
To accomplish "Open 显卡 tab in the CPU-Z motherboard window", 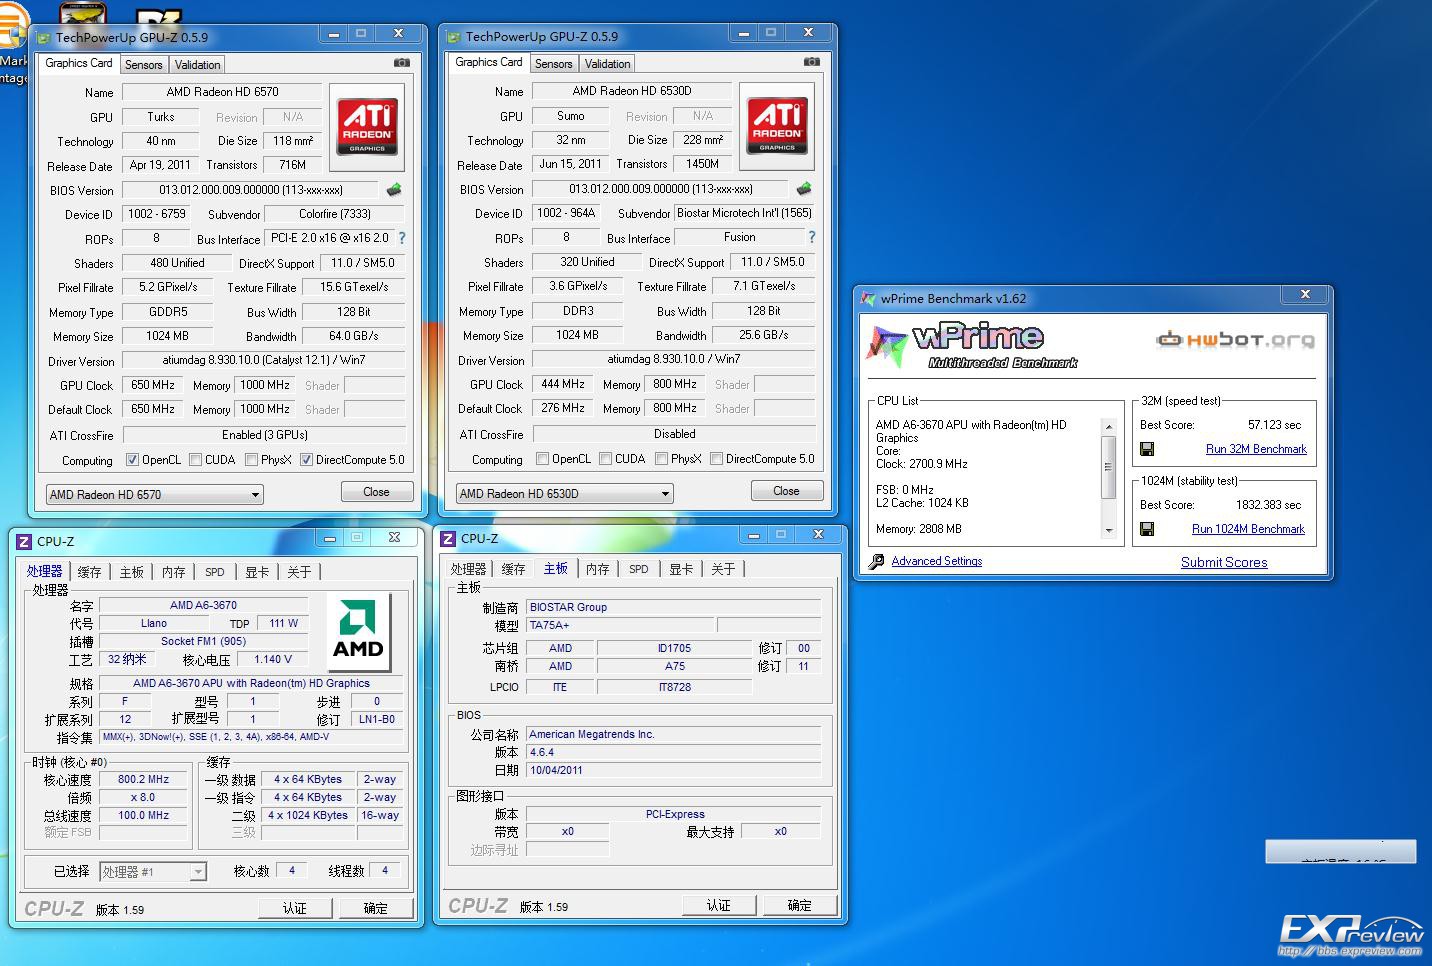I will pos(681,569).
